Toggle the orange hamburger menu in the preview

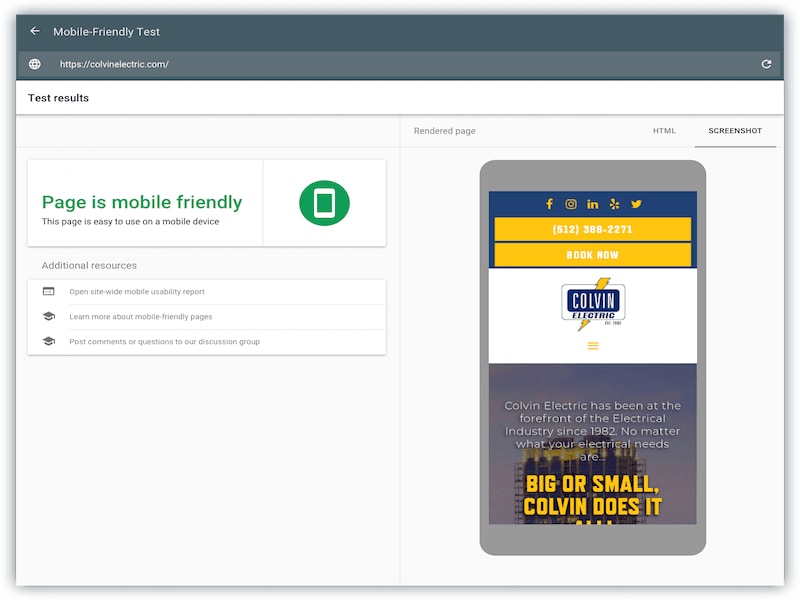pyautogui.click(x=591, y=347)
